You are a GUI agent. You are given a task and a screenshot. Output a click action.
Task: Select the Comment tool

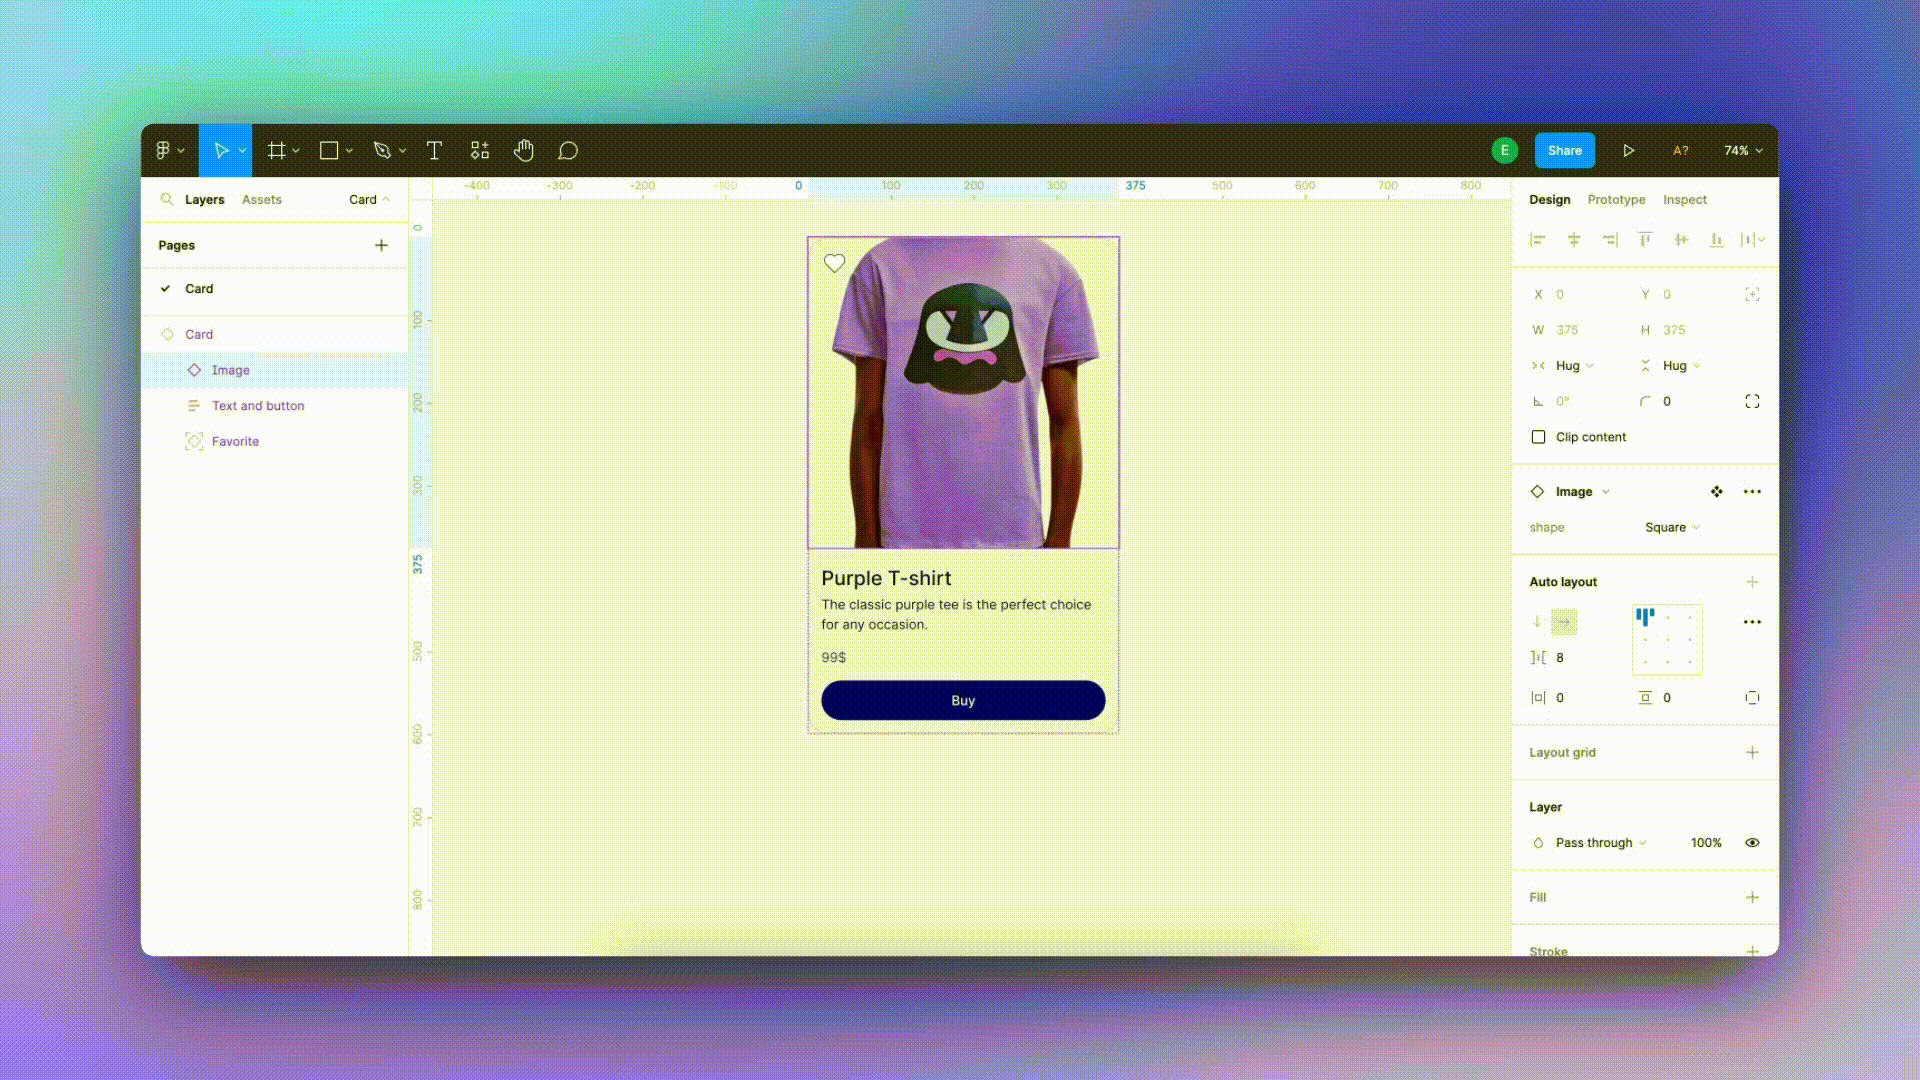pos(568,151)
